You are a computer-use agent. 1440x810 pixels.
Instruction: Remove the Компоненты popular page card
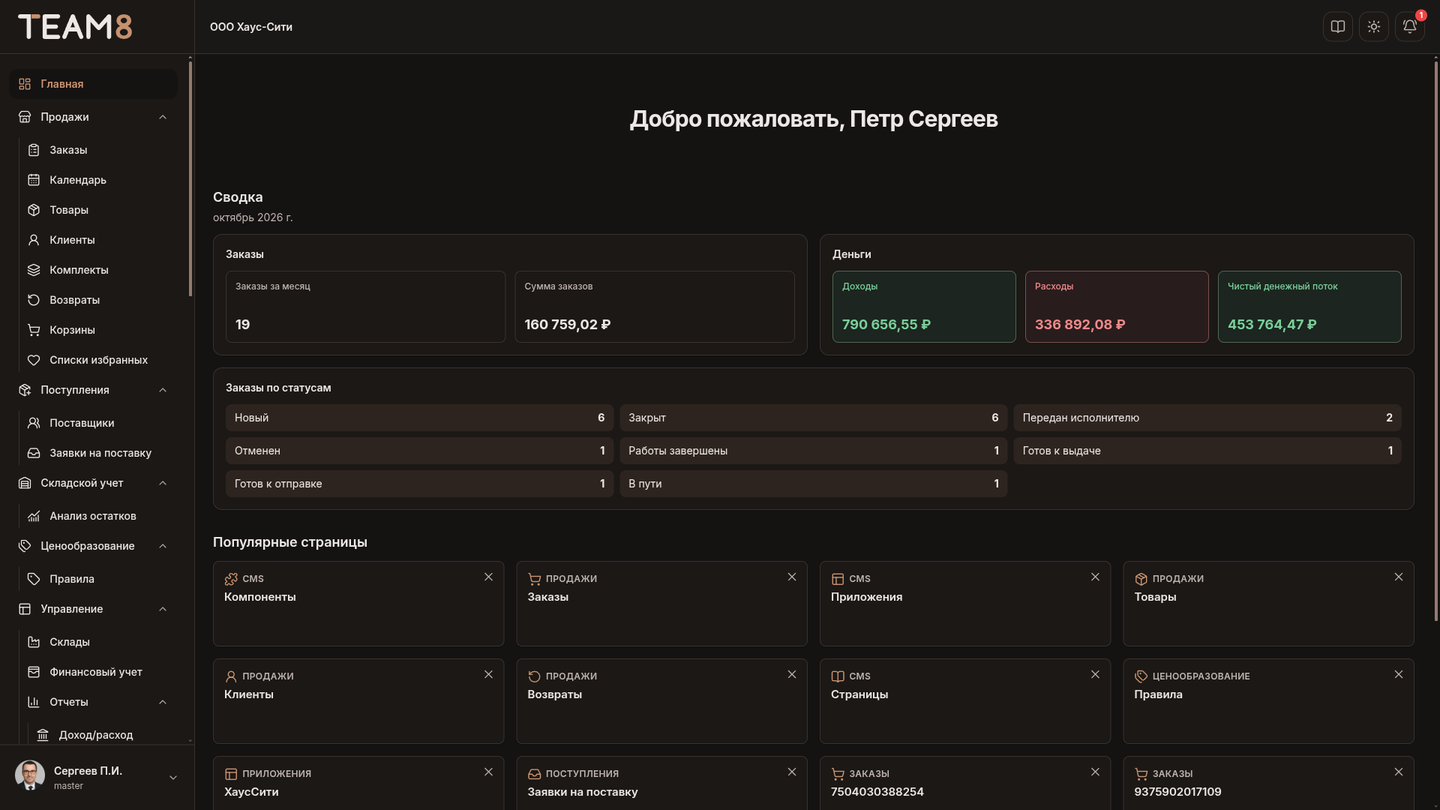click(489, 577)
